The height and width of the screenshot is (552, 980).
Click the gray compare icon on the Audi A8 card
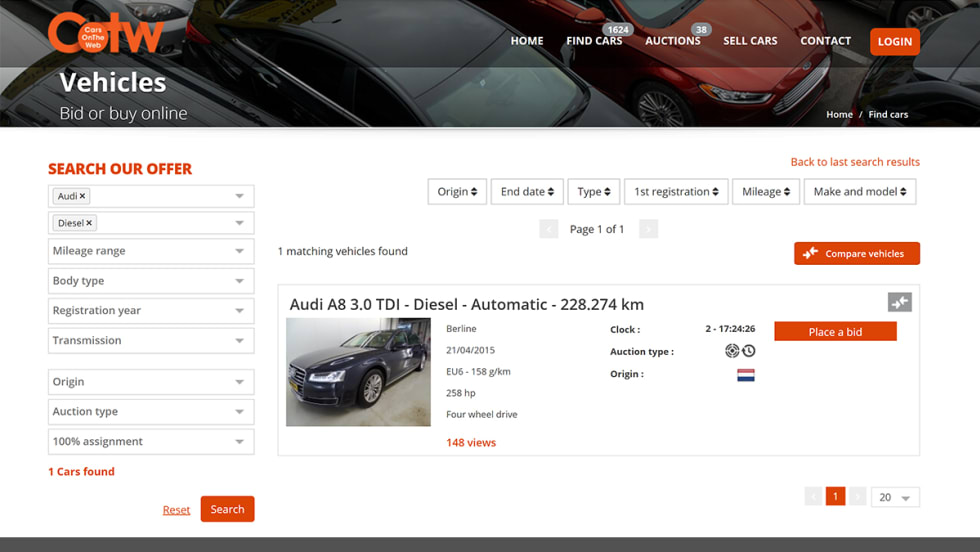[x=899, y=302]
